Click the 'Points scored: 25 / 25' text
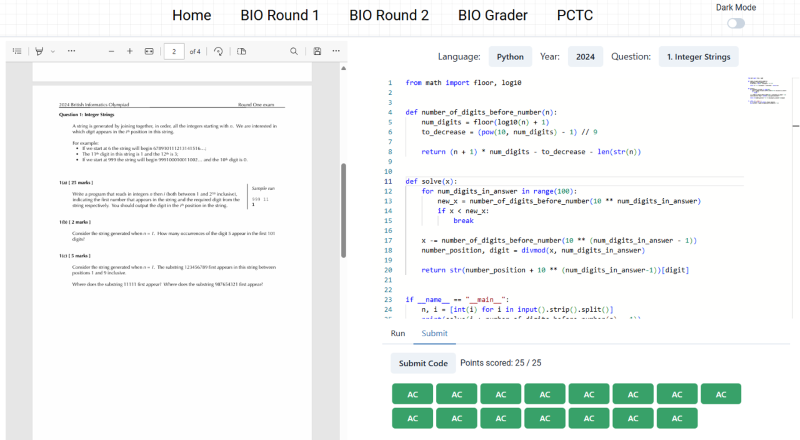800x440 pixels. click(x=501, y=363)
